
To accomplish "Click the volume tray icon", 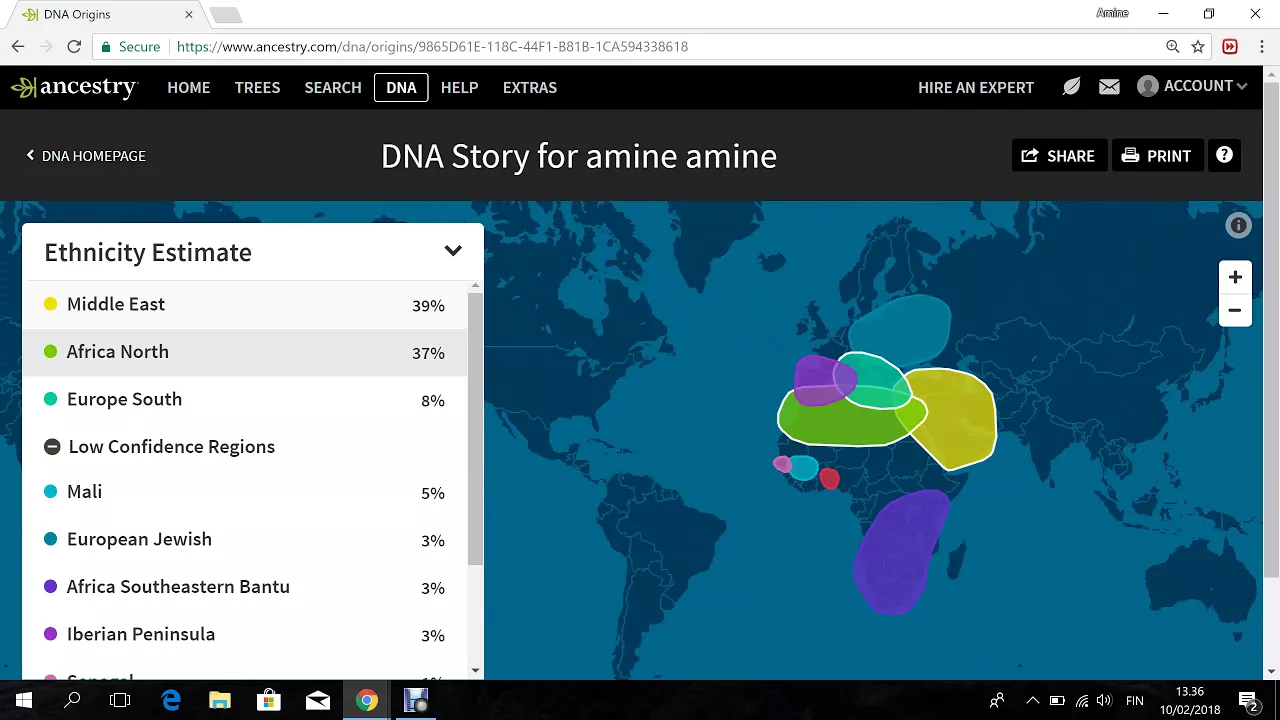I will coord(1104,700).
